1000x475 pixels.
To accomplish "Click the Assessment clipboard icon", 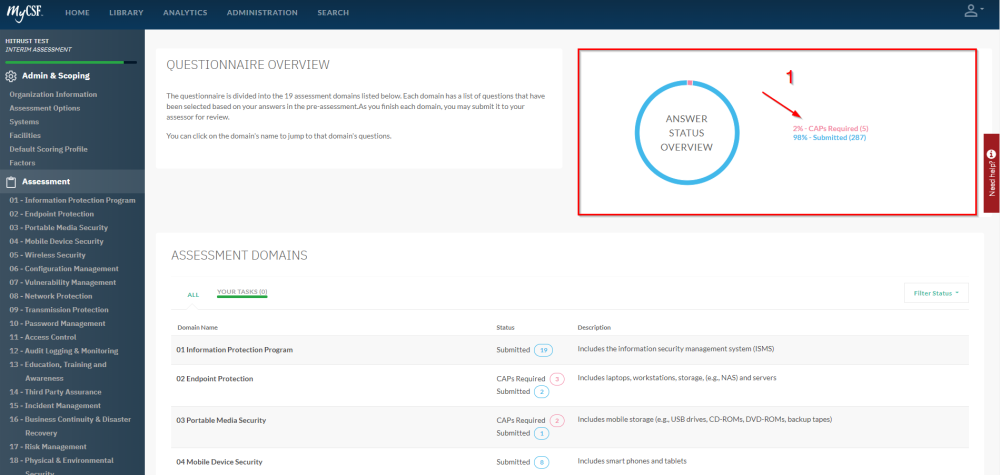I will pos(10,182).
